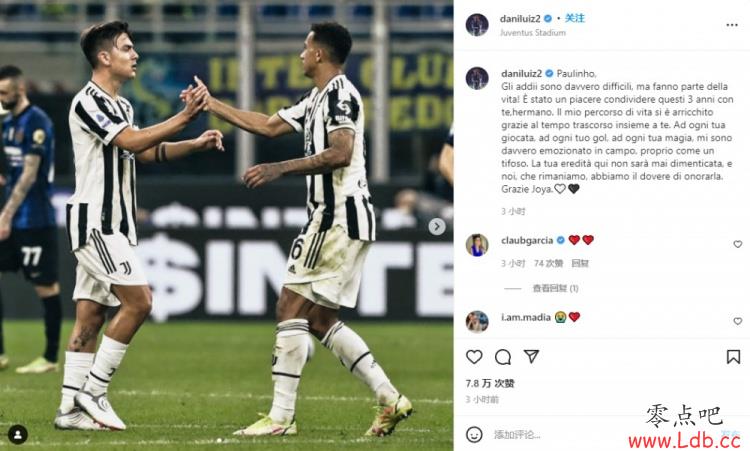750x451 pixels.
Task: Save post with the bookmark icon
Action: click(733, 357)
